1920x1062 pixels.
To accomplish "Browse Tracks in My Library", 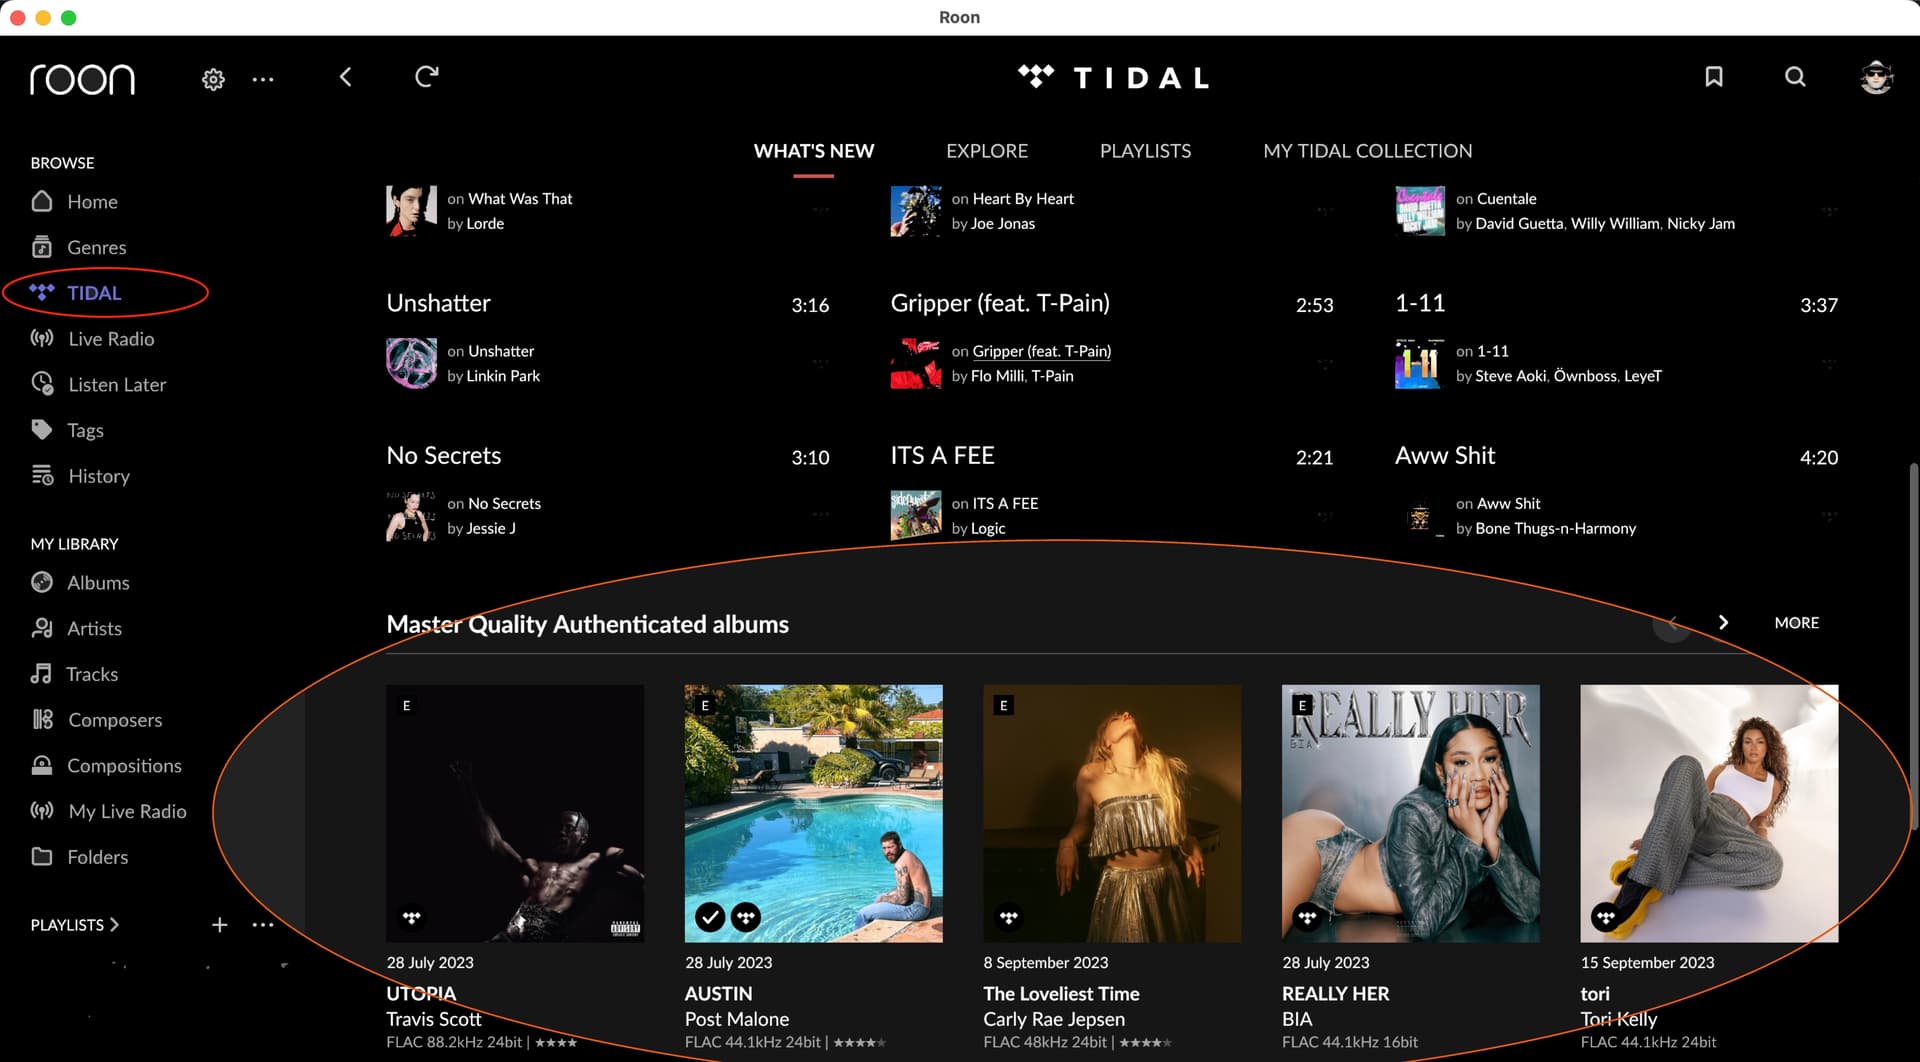I will (x=93, y=674).
